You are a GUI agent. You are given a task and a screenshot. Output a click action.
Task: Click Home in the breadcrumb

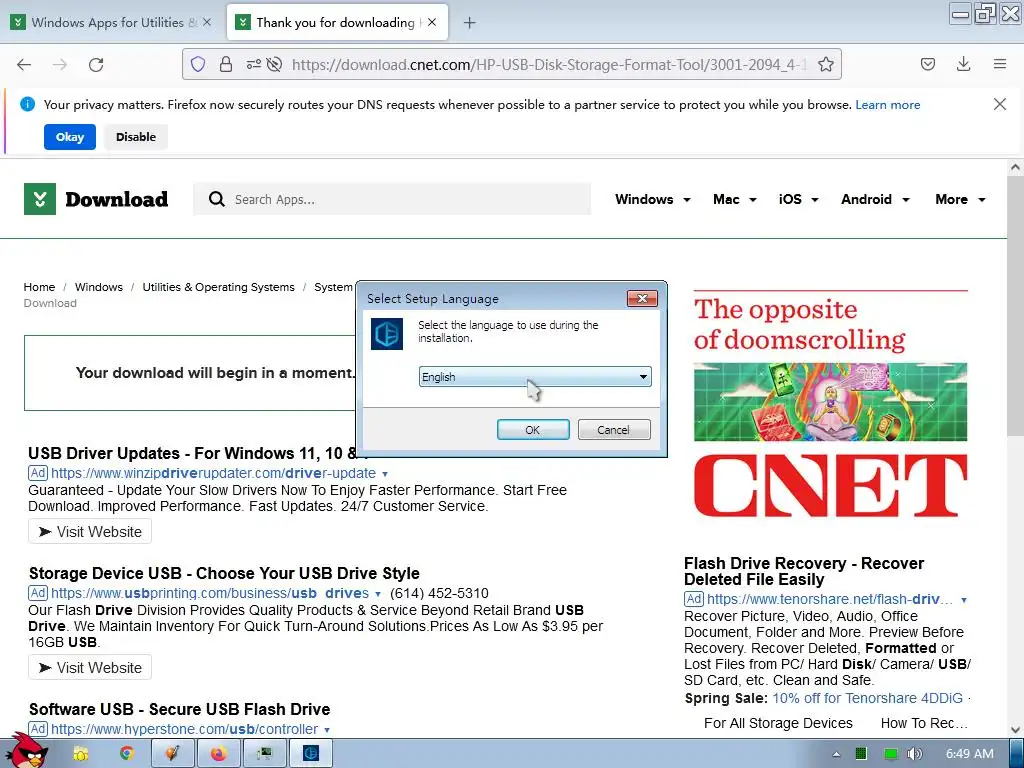click(x=39, y=287)
